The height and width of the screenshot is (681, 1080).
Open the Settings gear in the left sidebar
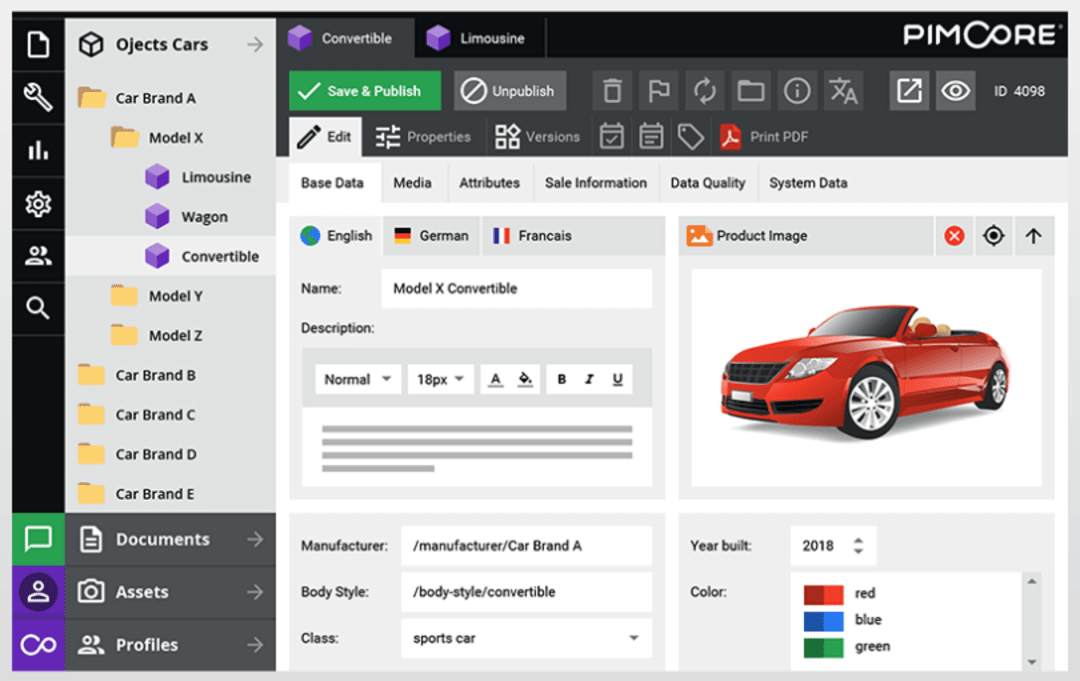point(37,203)
